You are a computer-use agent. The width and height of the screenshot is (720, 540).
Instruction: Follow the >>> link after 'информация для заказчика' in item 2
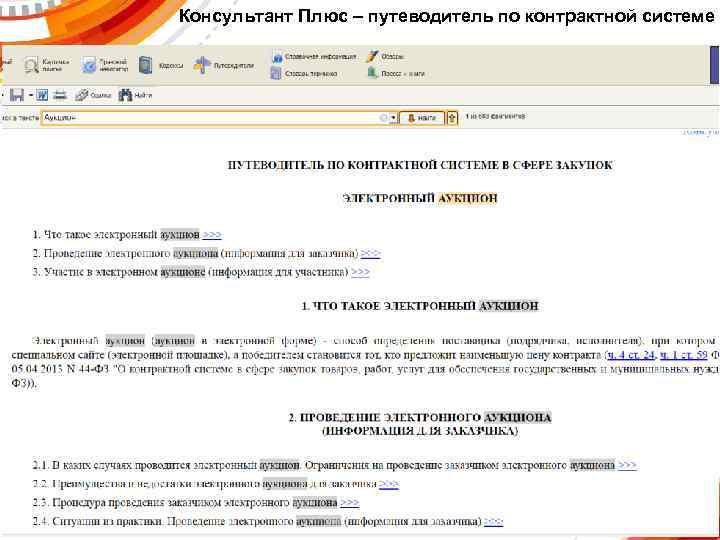point(371,253)
